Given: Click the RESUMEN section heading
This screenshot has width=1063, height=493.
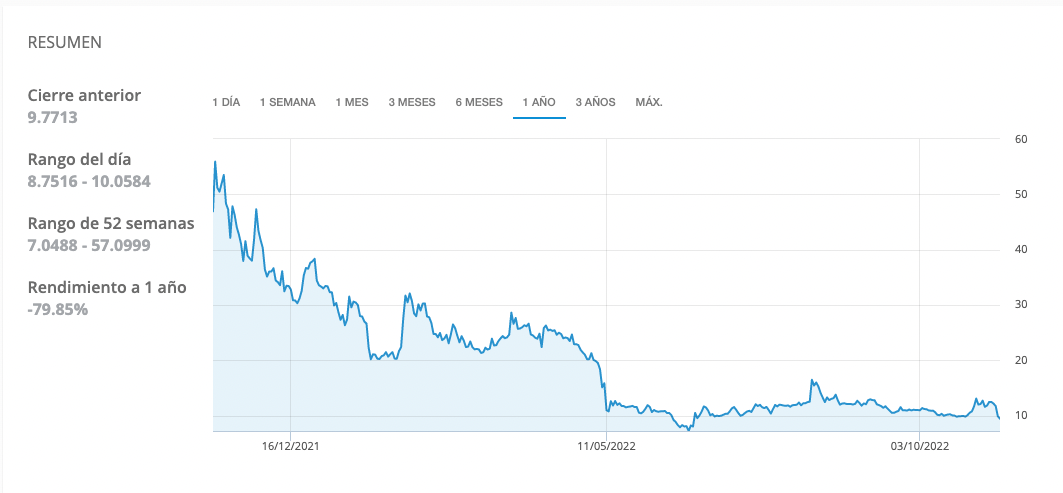Looking at the screenshot, I should 65,43.
